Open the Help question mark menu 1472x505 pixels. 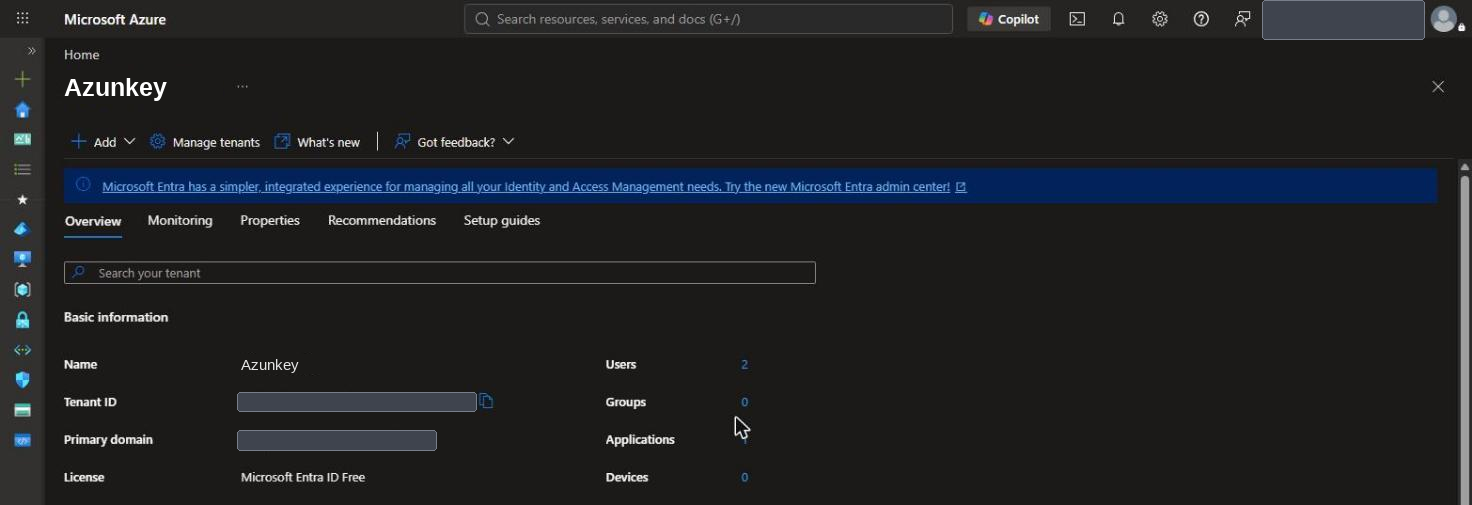click(x=1201, y=19)
